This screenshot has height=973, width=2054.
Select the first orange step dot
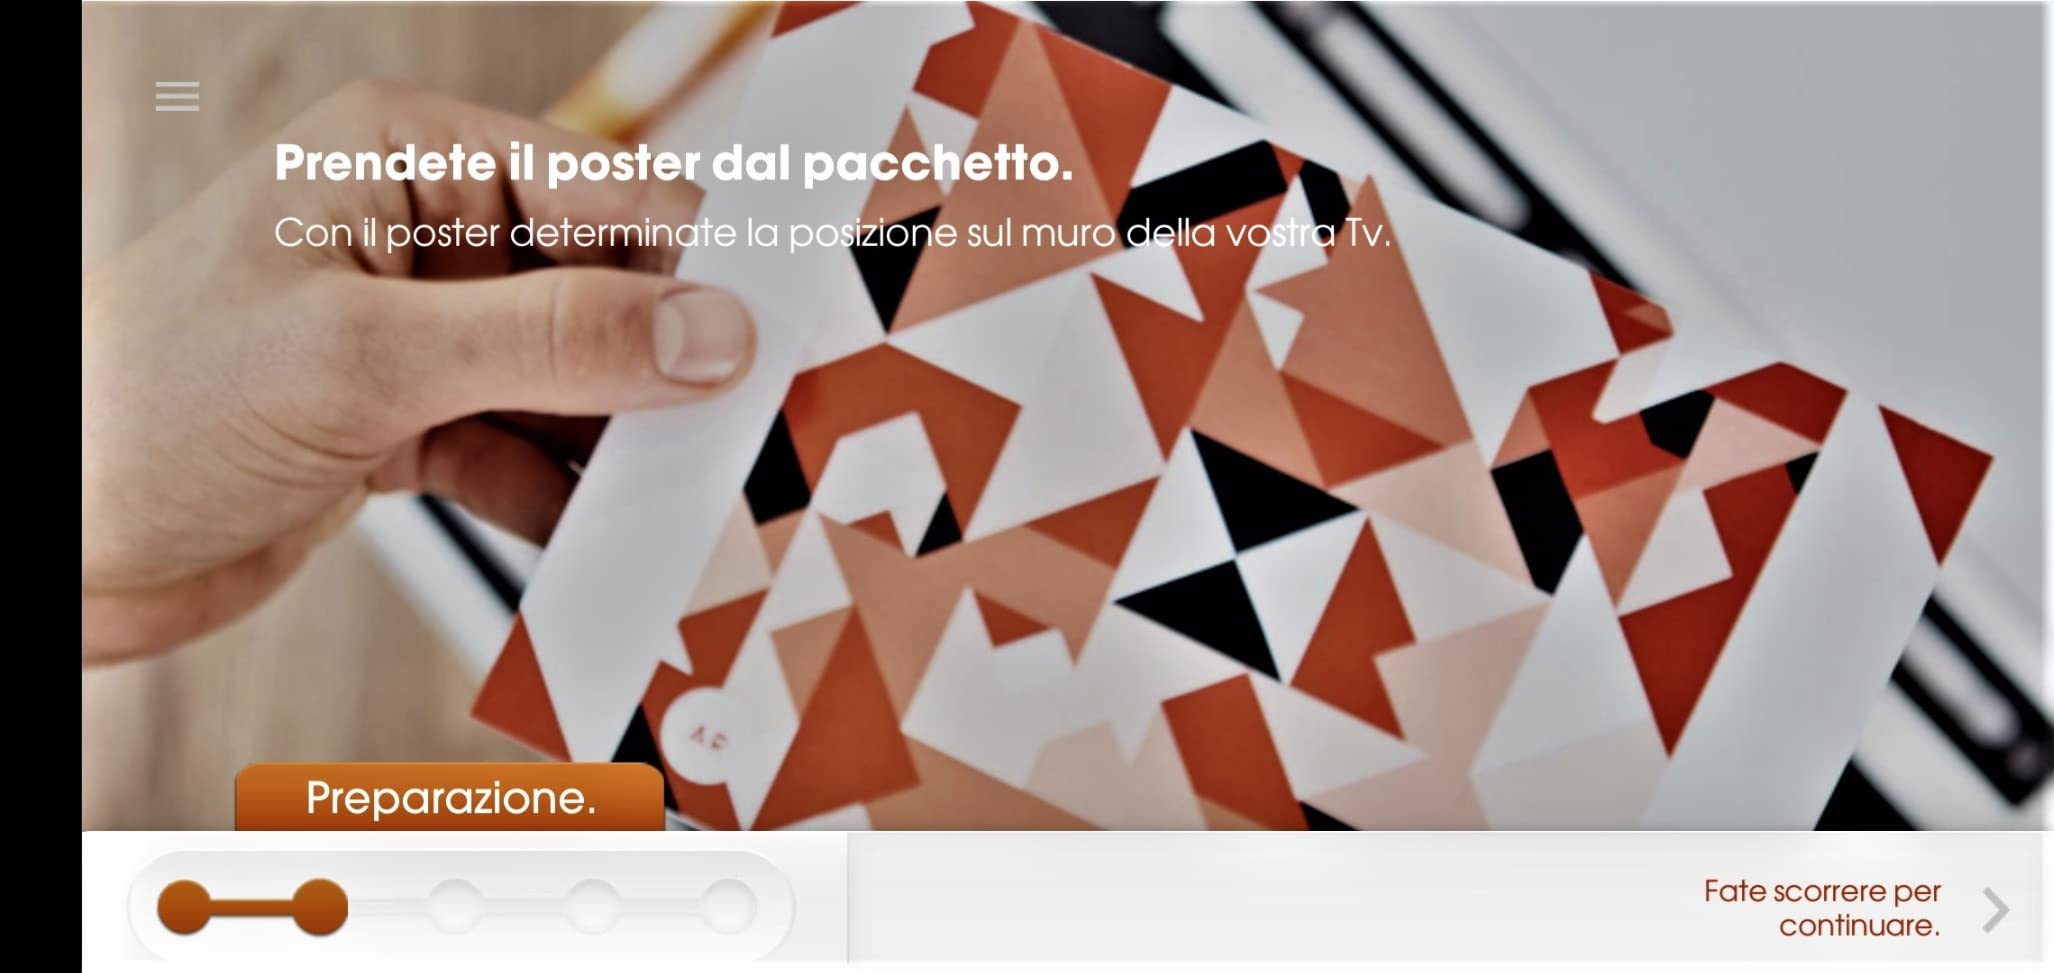pos(185,907)
